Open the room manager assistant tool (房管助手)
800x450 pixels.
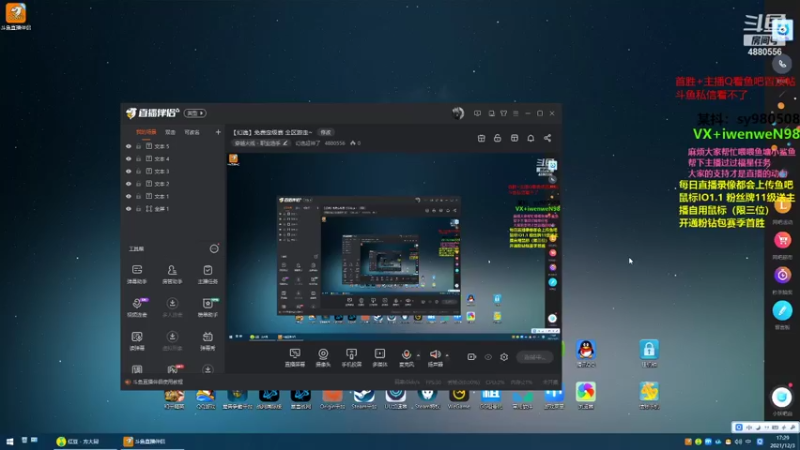172,274
